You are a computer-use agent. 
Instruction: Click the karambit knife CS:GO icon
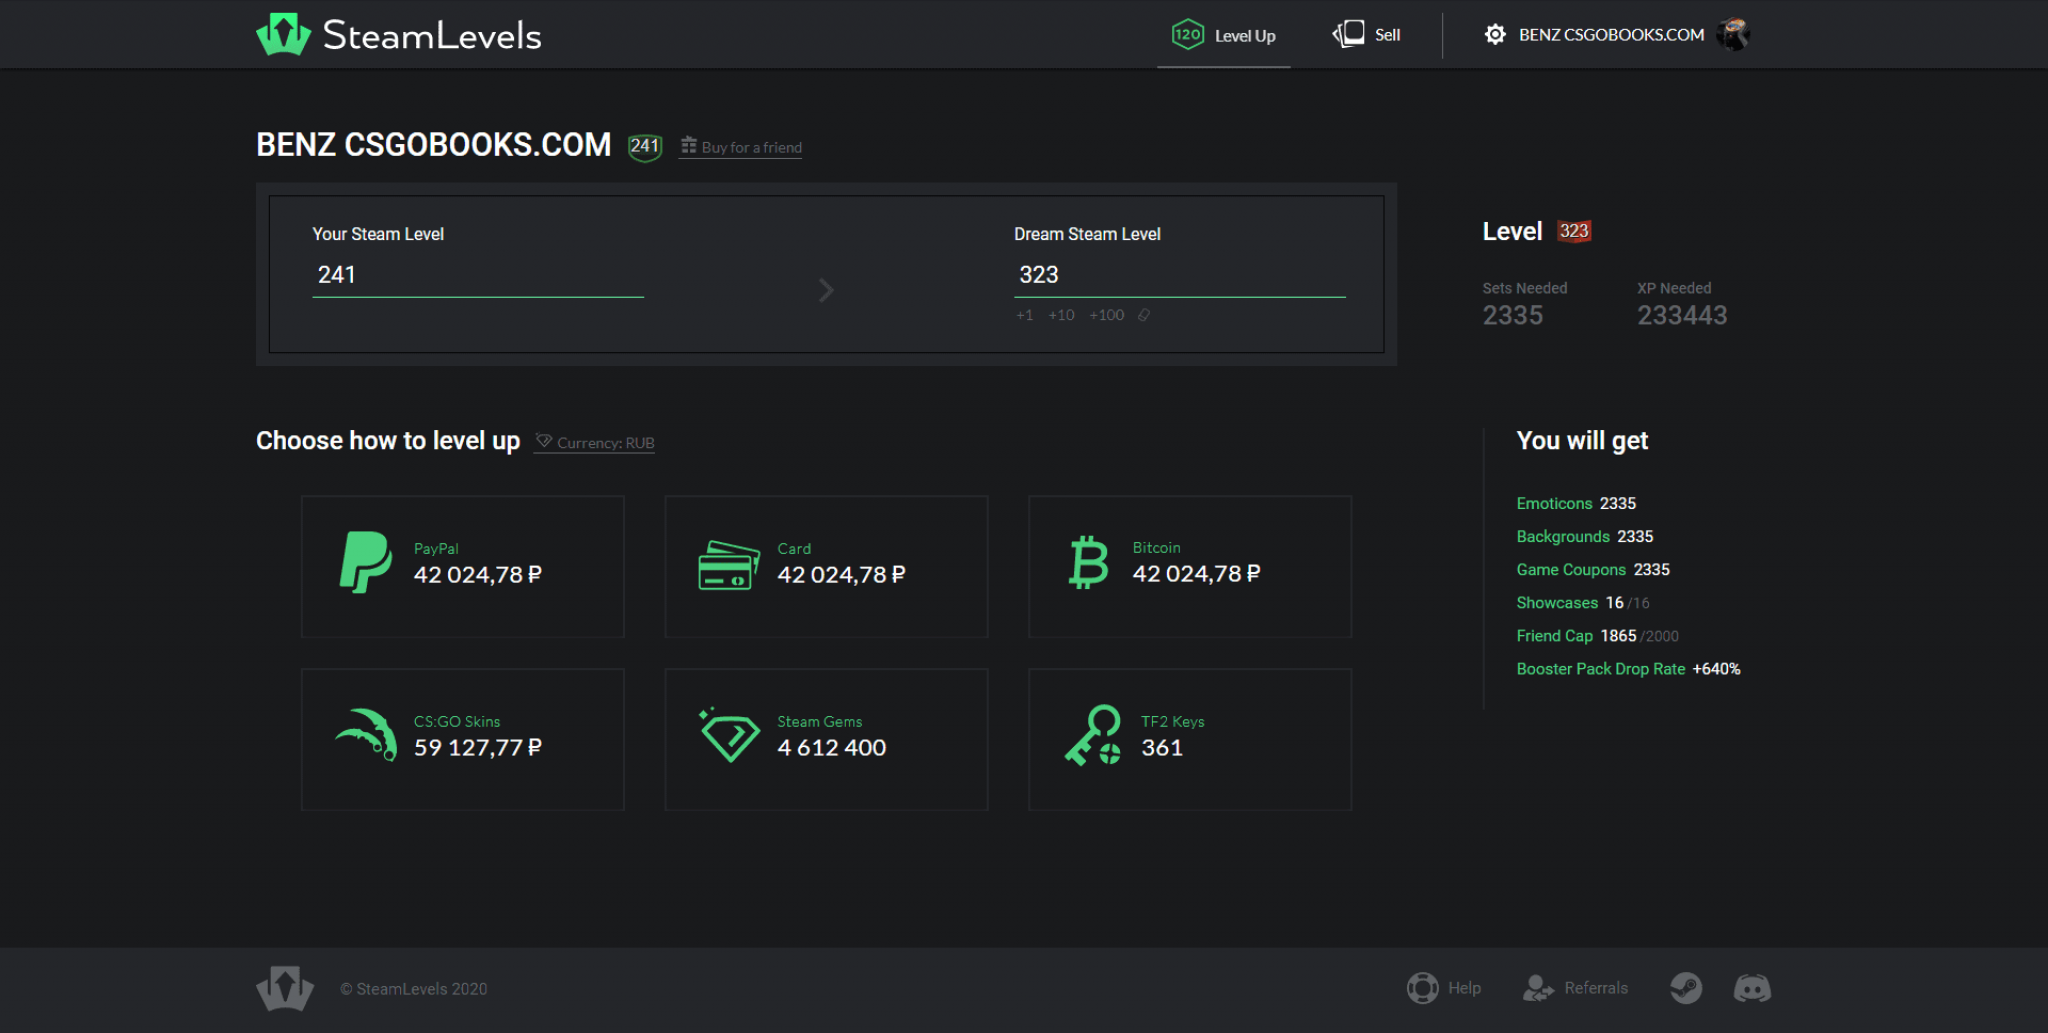pyautogui.click(x=366, y=735)
